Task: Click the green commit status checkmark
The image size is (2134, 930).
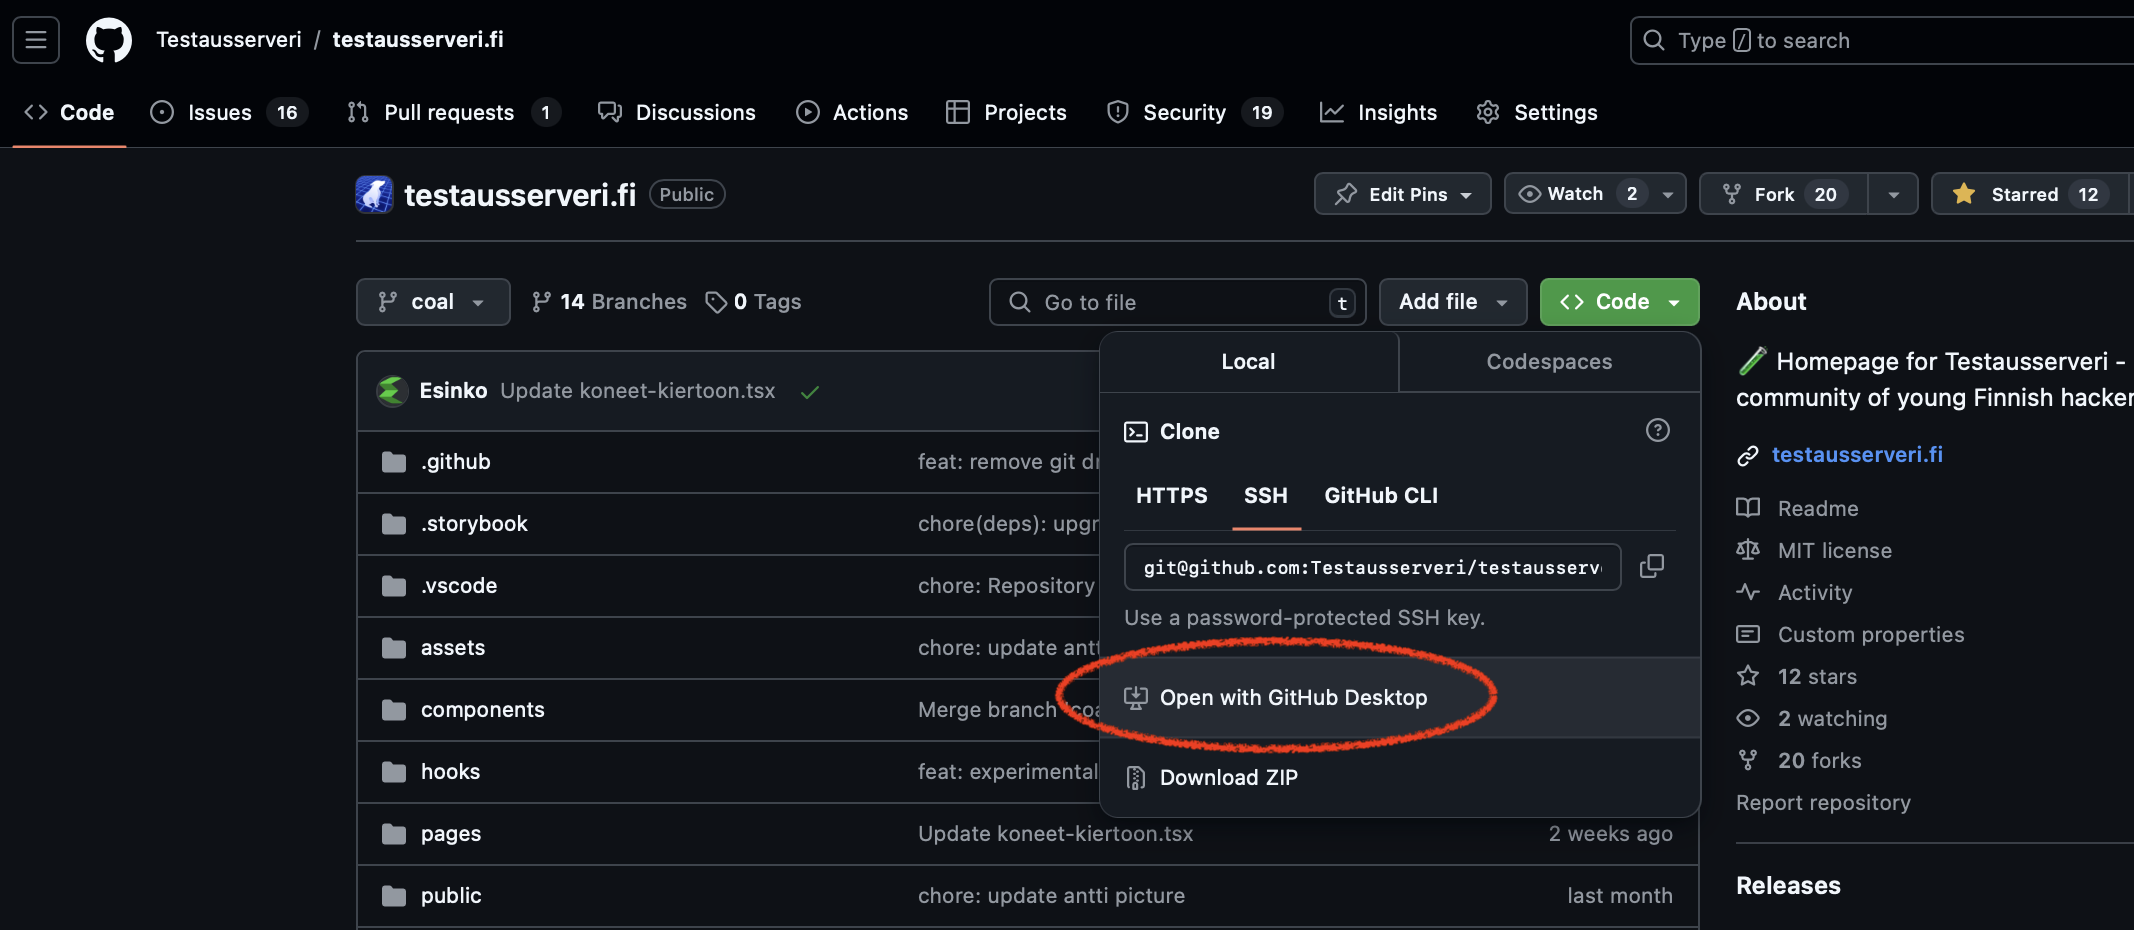Action: [x=810, y=392]
